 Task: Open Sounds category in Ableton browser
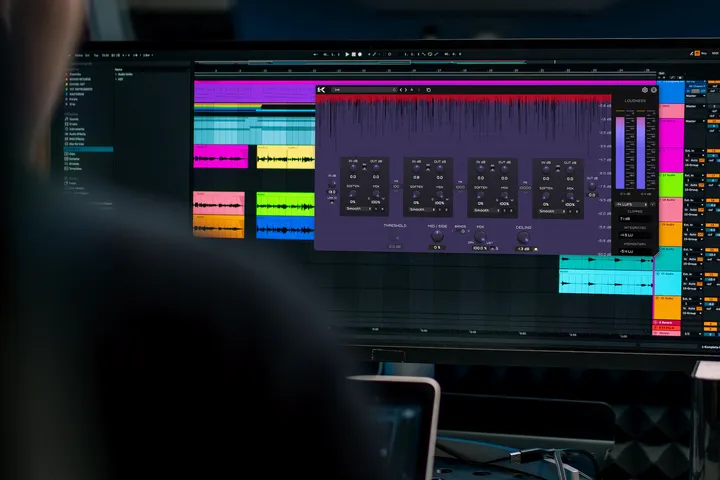(71, 119)
